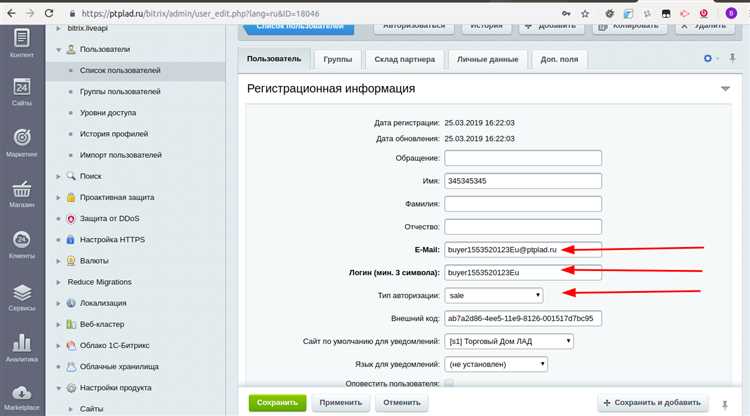This screenshot has height=416, width=750.
Task: Click the browser back arrow
Action: coord(11,13)
